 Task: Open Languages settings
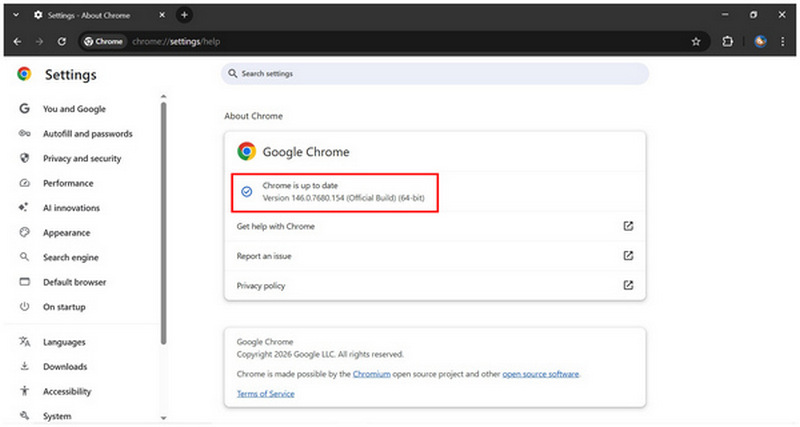(64, 342)
